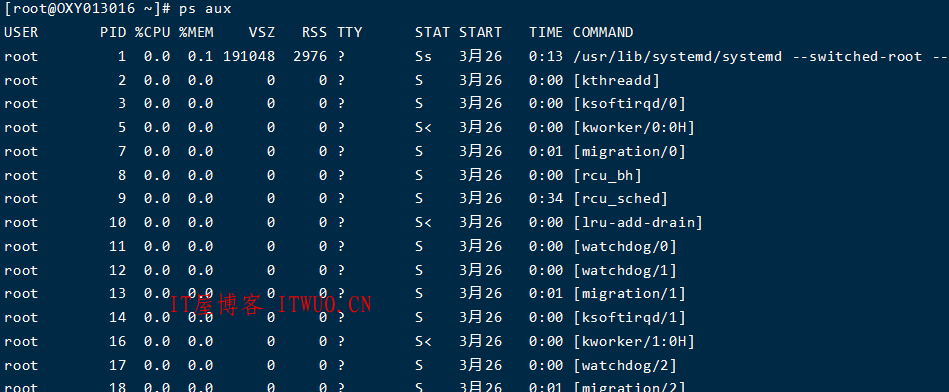Select the [kworker/1:0H] process name
The width and height of the screenshot is (949, 392).
pos(634,341)
